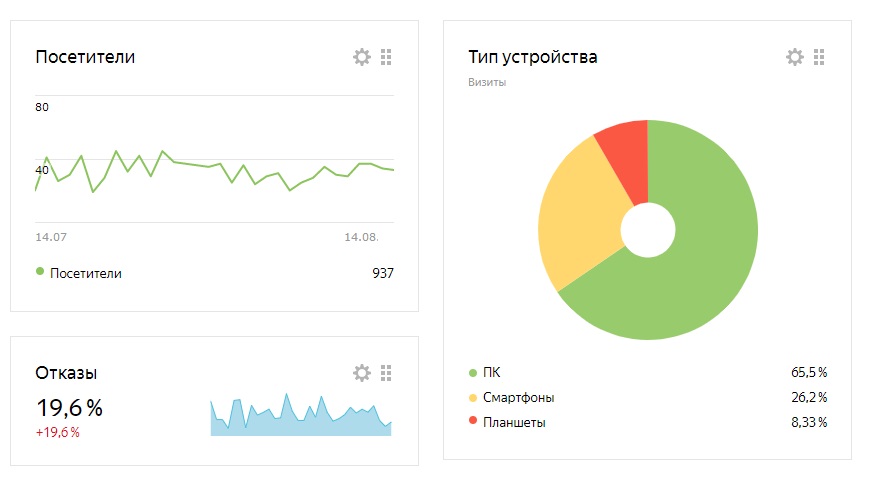The width and height of the screenshot is (871, 482).
Task: Toggle the Посетители legend series
Action: tap(85, 273)
